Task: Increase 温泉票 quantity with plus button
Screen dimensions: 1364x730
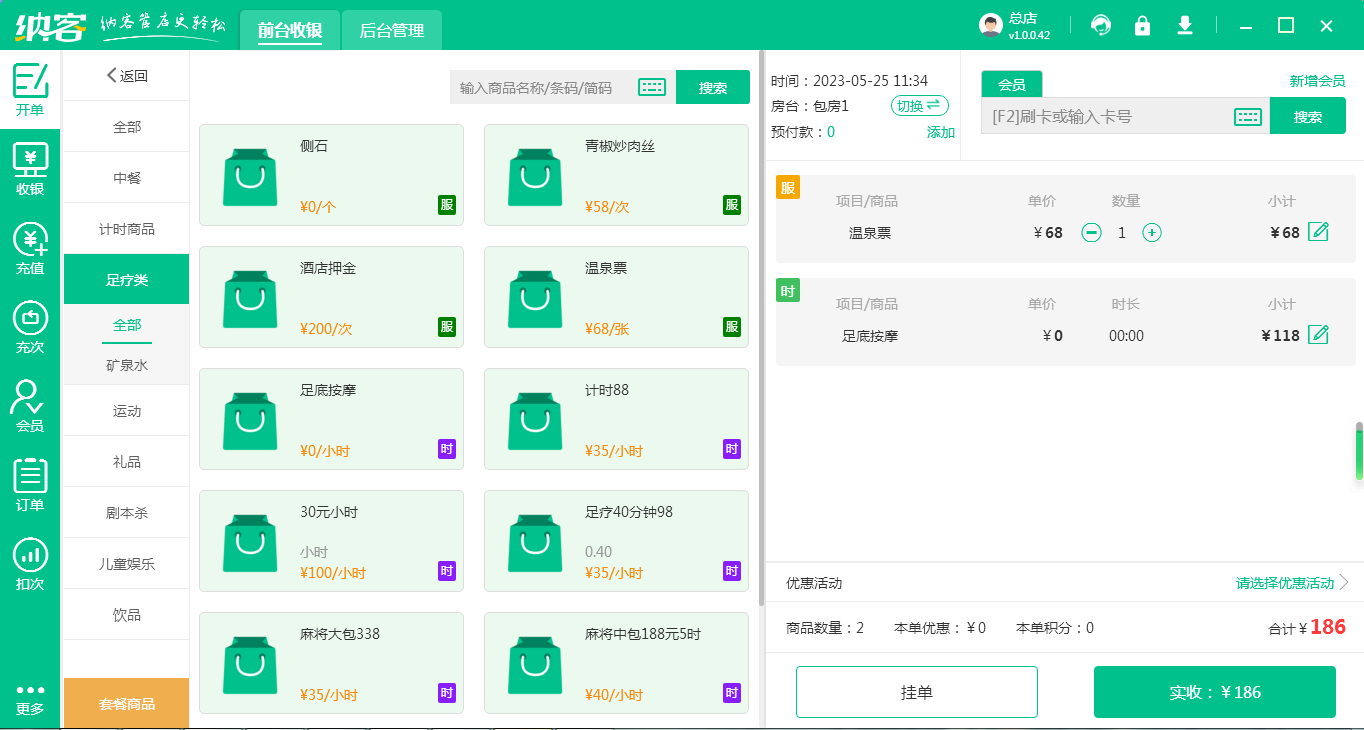Action: [x=1152, y=232]
